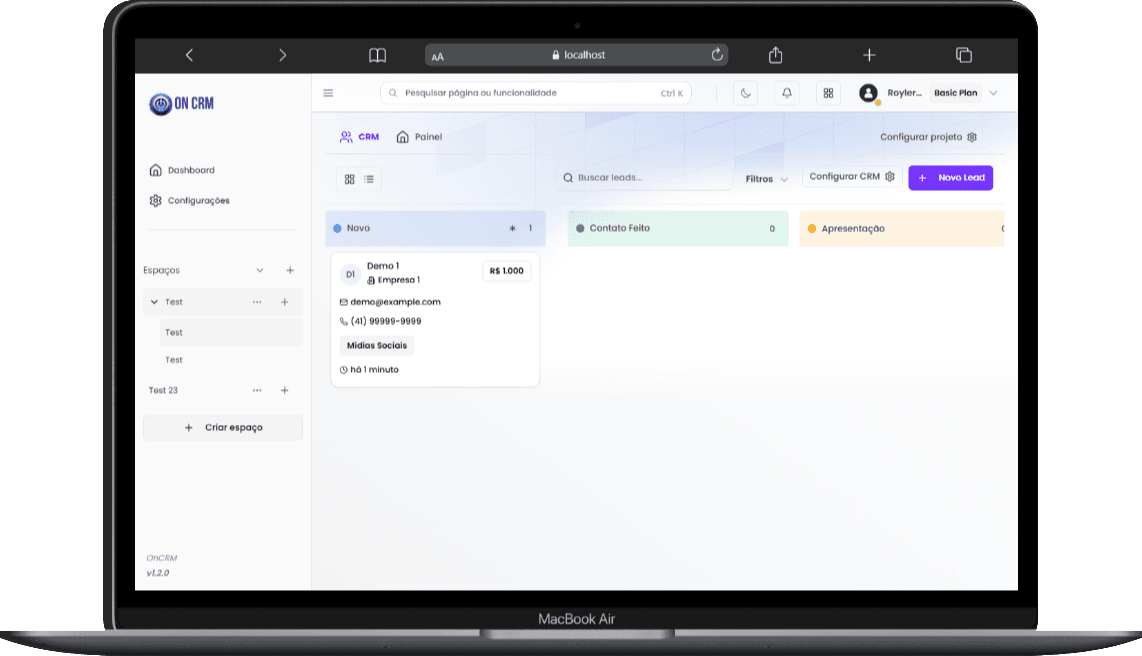Click the ON CRM logo

180,103
